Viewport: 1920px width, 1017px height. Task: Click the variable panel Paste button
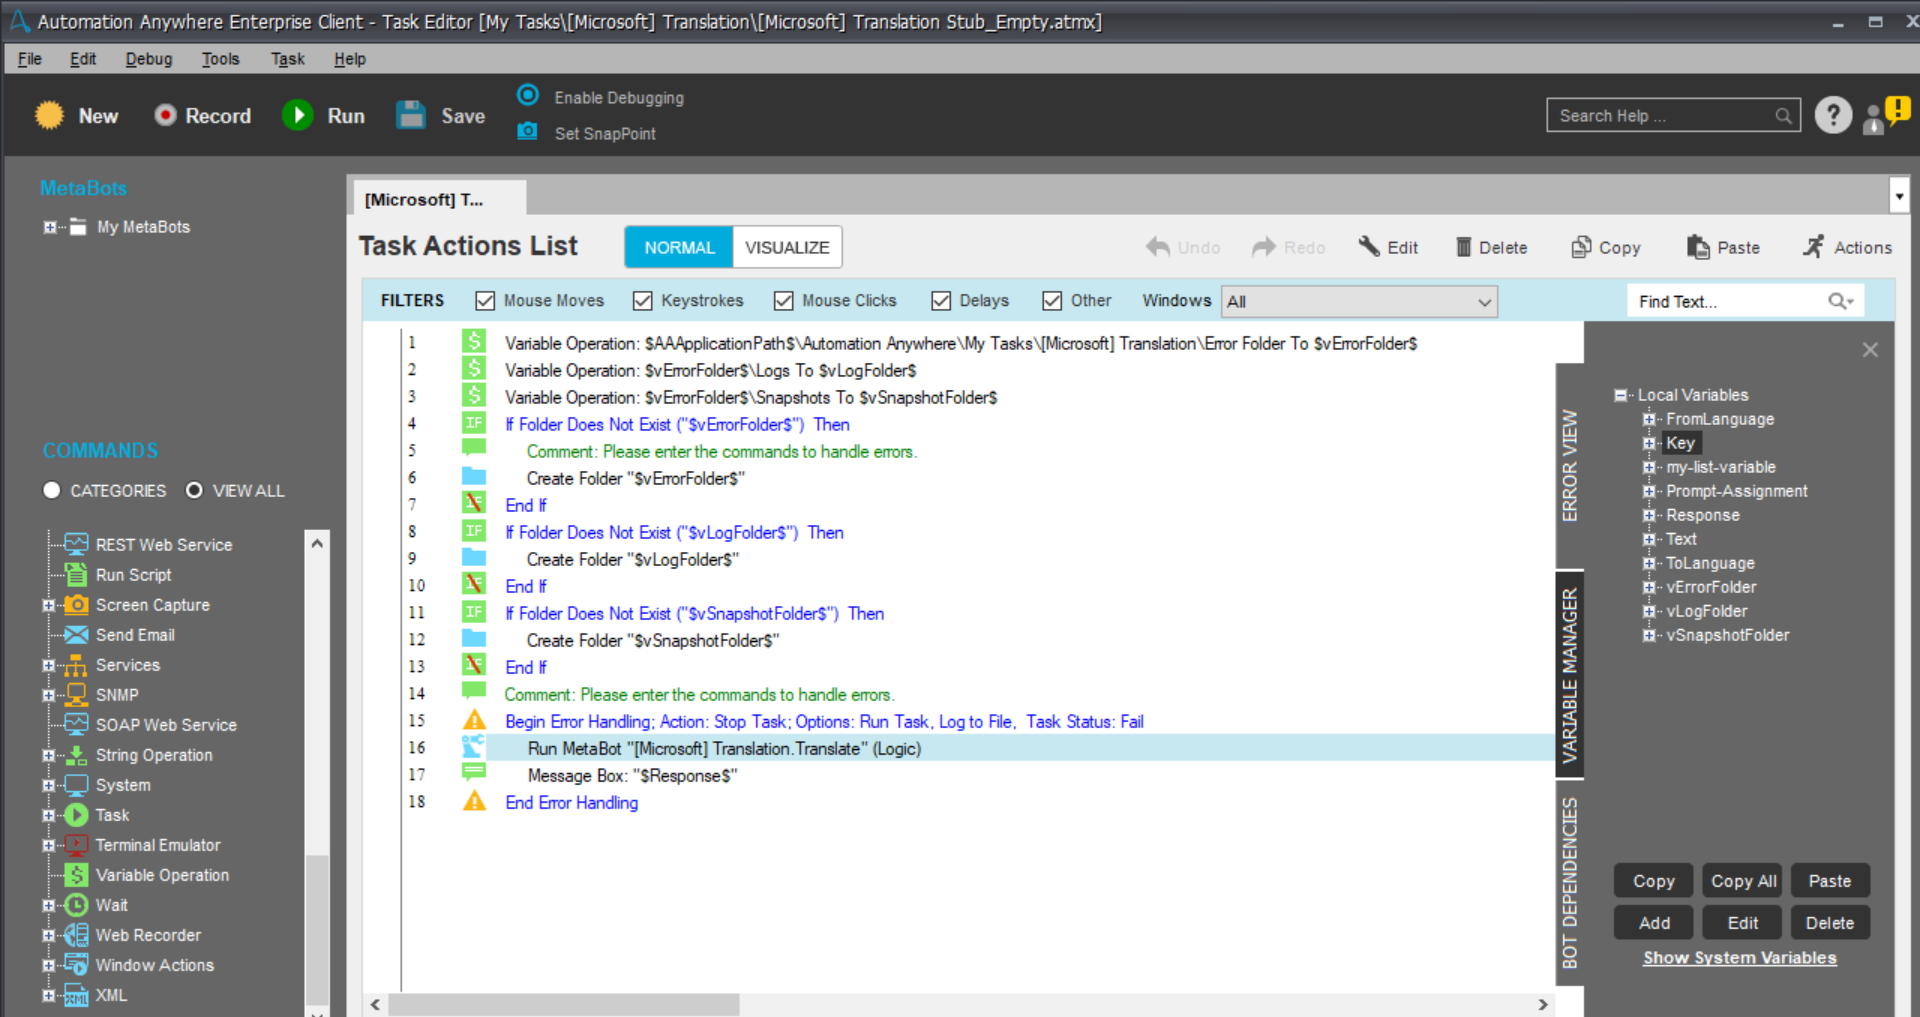tap(1830, 881)
